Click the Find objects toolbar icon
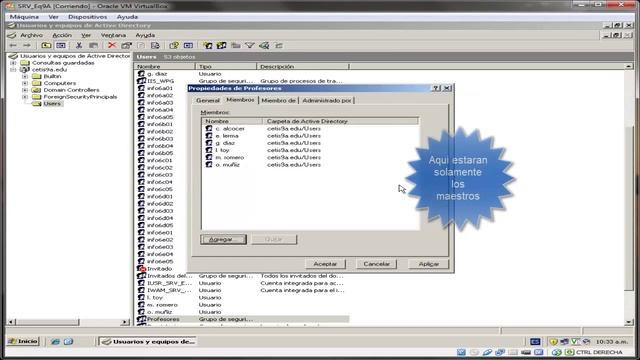 264,45
